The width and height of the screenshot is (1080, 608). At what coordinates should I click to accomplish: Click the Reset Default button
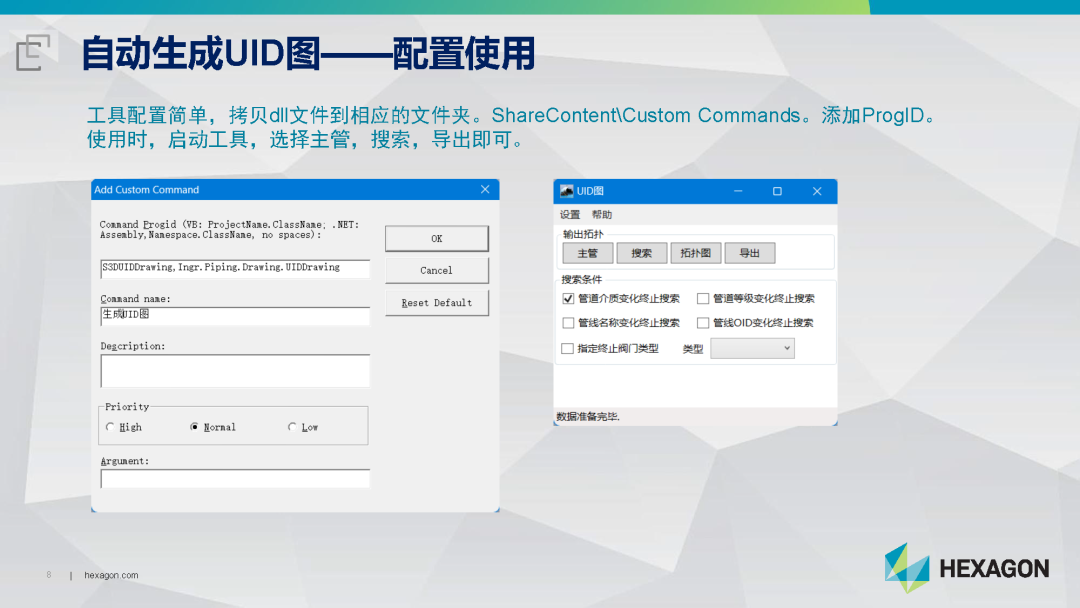coord(437,303)
